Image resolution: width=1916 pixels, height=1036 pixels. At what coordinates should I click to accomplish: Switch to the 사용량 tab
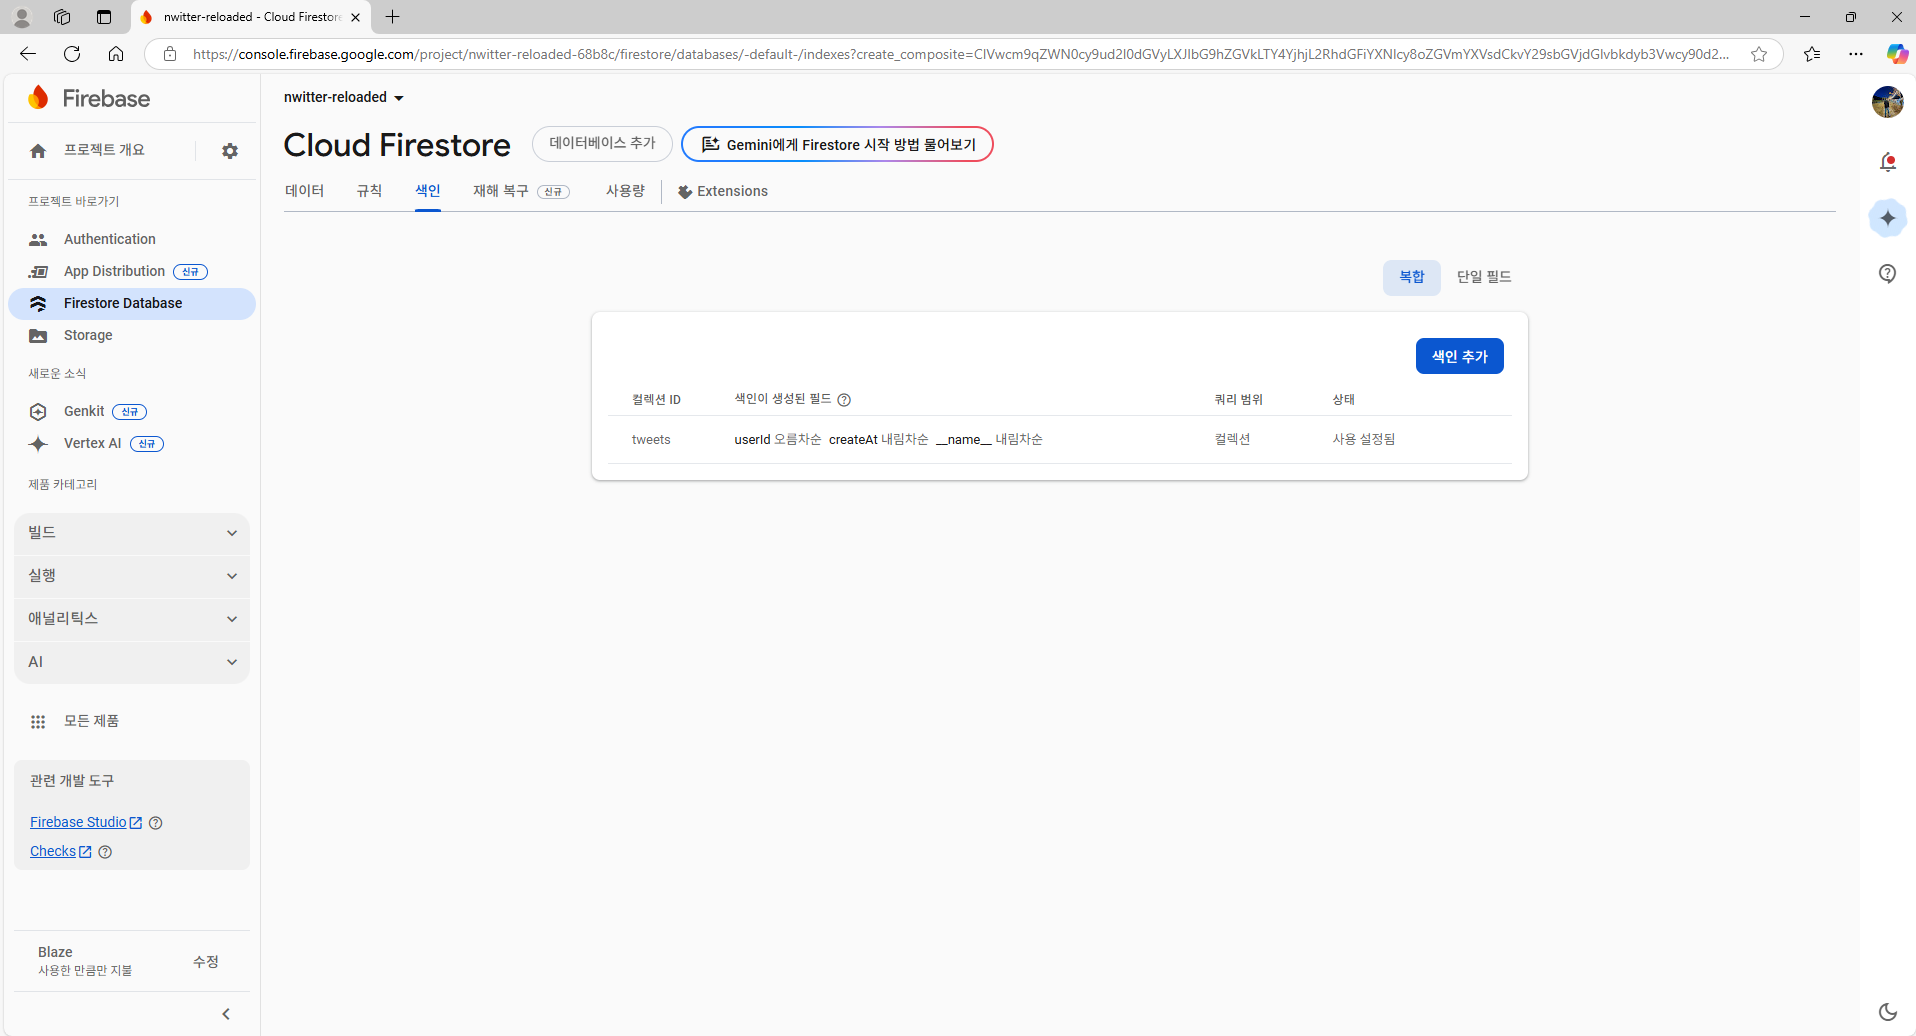(x=625, y=191)
